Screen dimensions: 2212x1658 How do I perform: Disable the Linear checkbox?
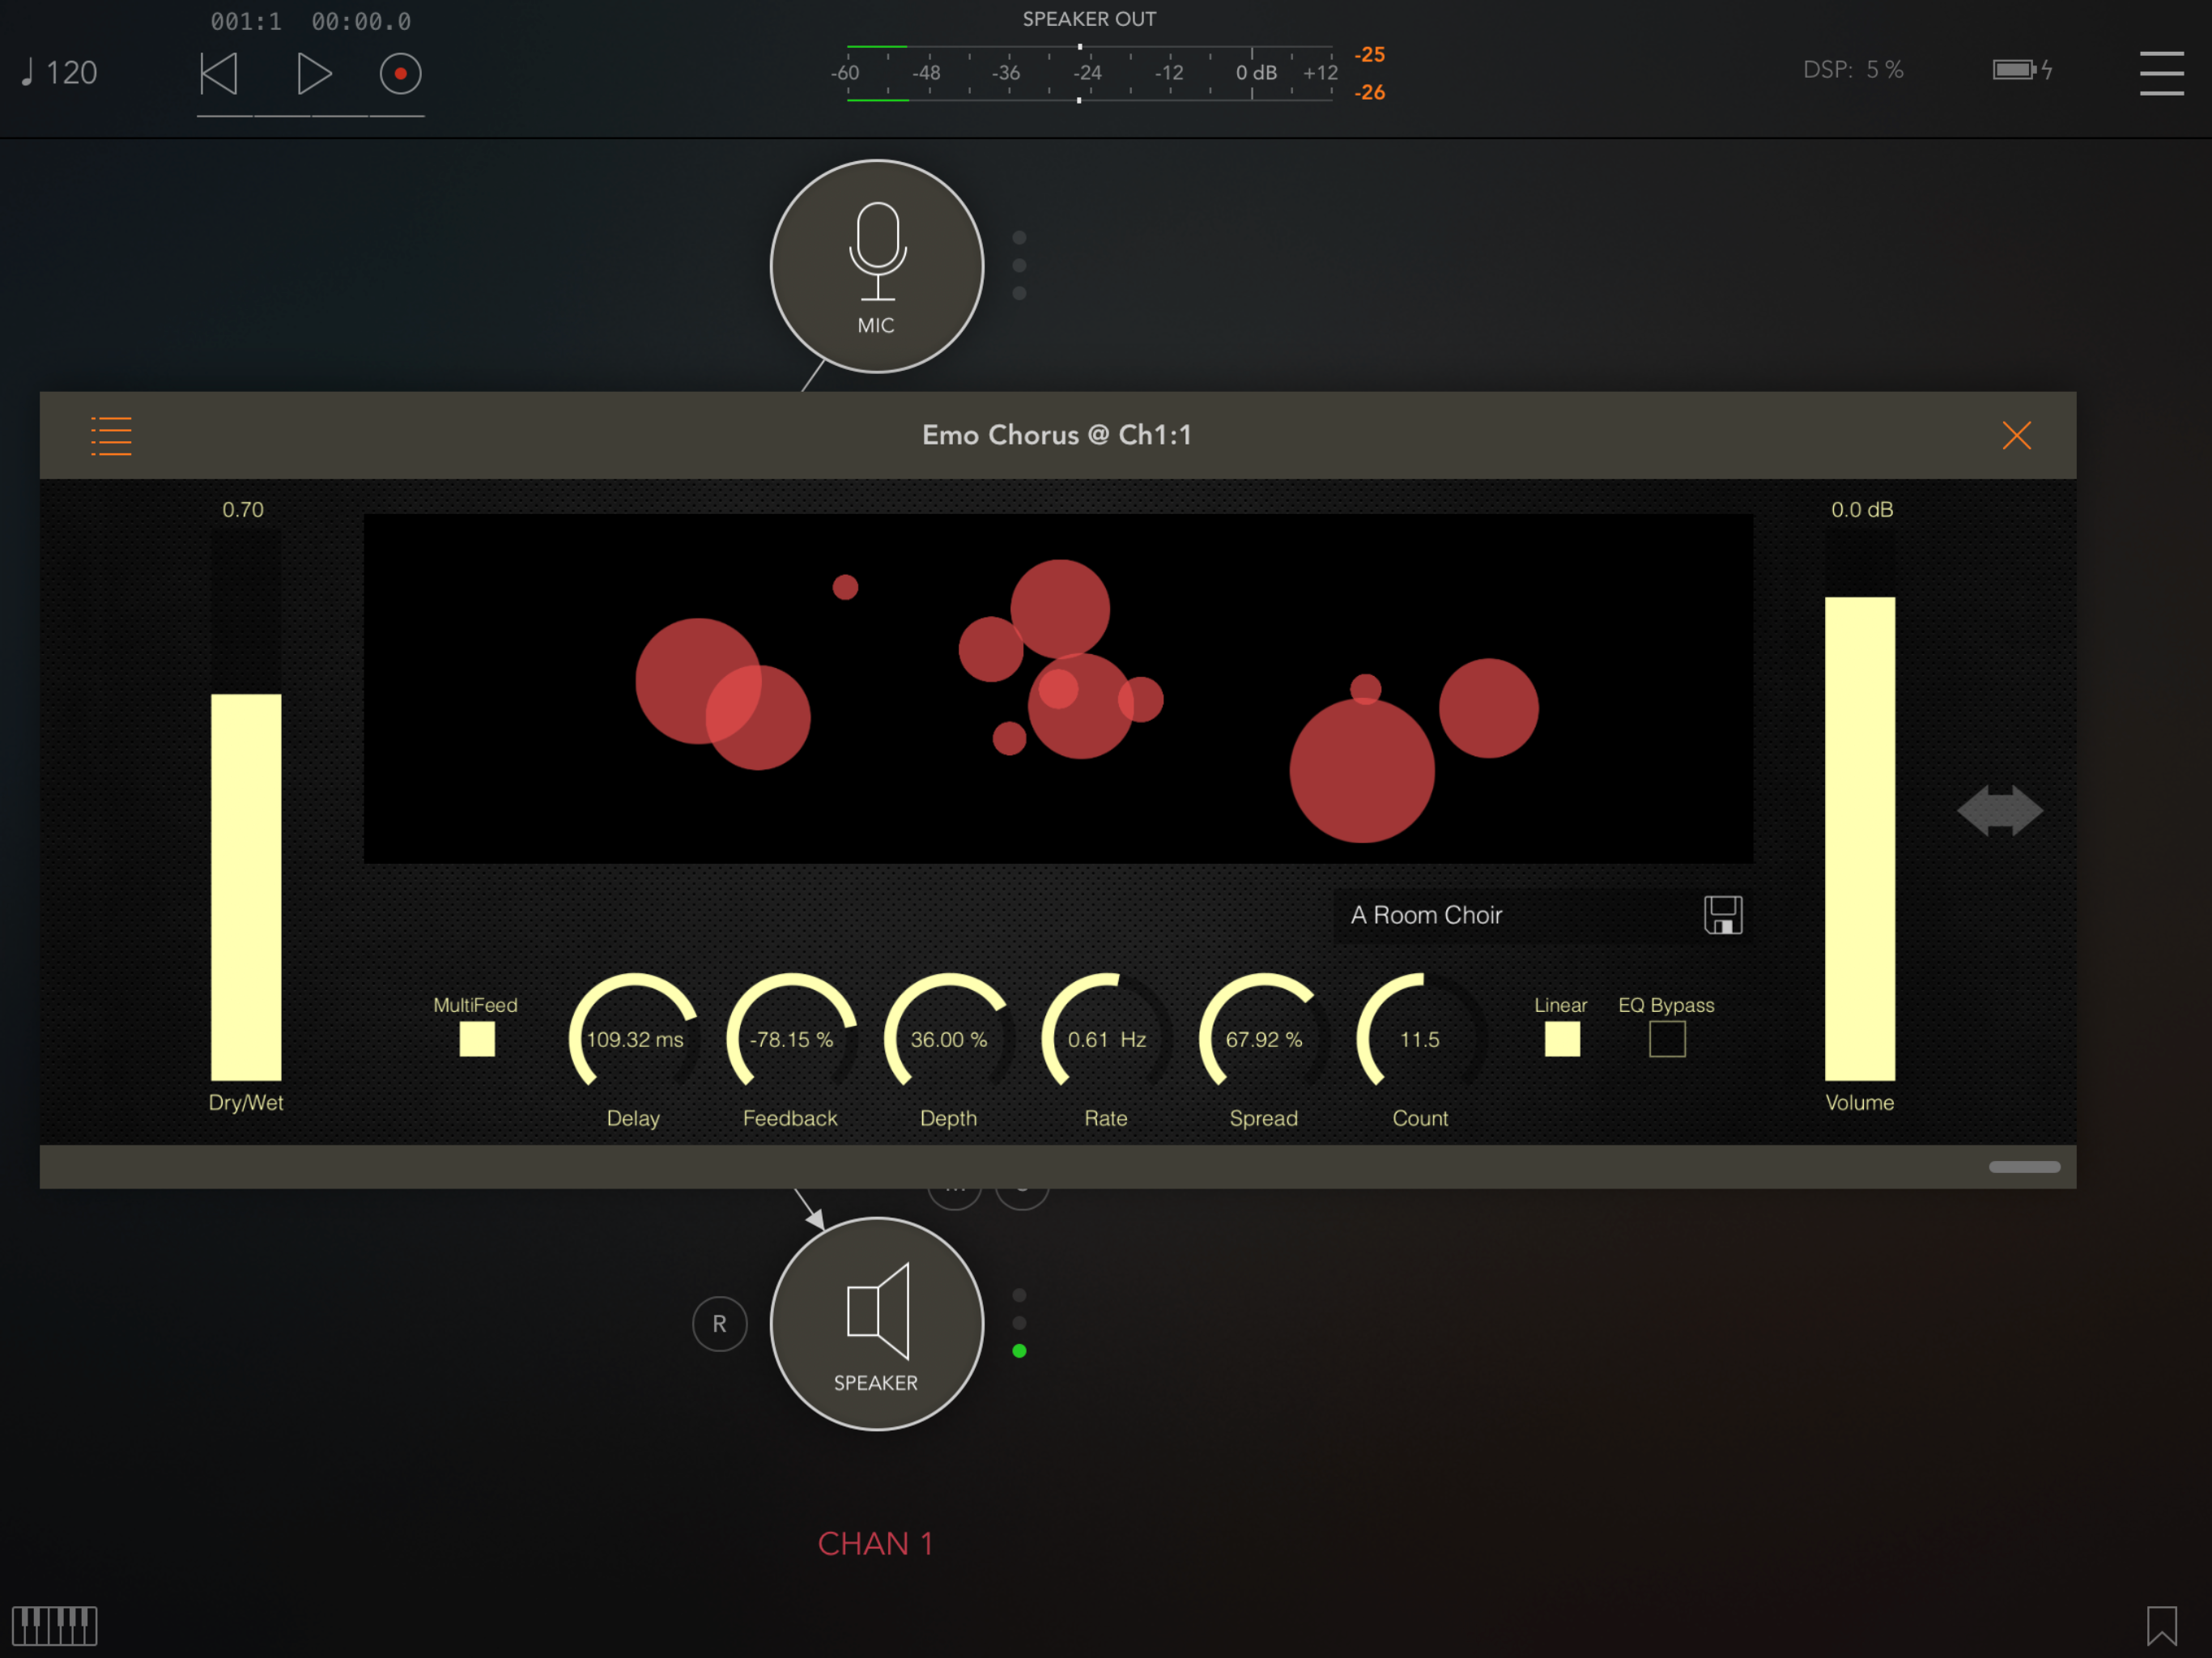(1561, 1039)
